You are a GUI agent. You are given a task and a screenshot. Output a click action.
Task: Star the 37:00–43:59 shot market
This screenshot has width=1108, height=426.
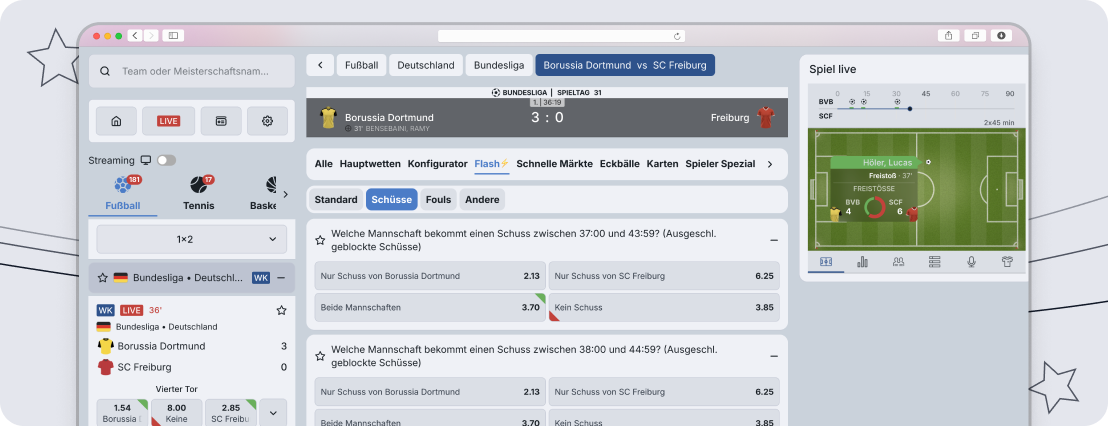(320, 240)
